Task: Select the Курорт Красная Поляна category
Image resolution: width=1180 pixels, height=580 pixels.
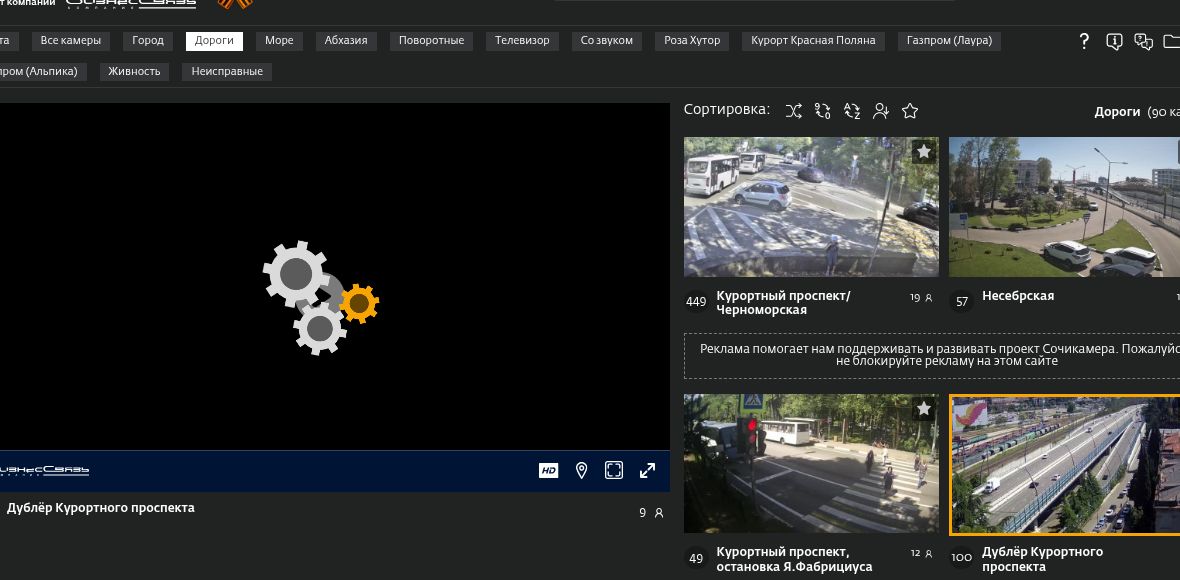Action: pyautogui.click(x=814, y=41)
